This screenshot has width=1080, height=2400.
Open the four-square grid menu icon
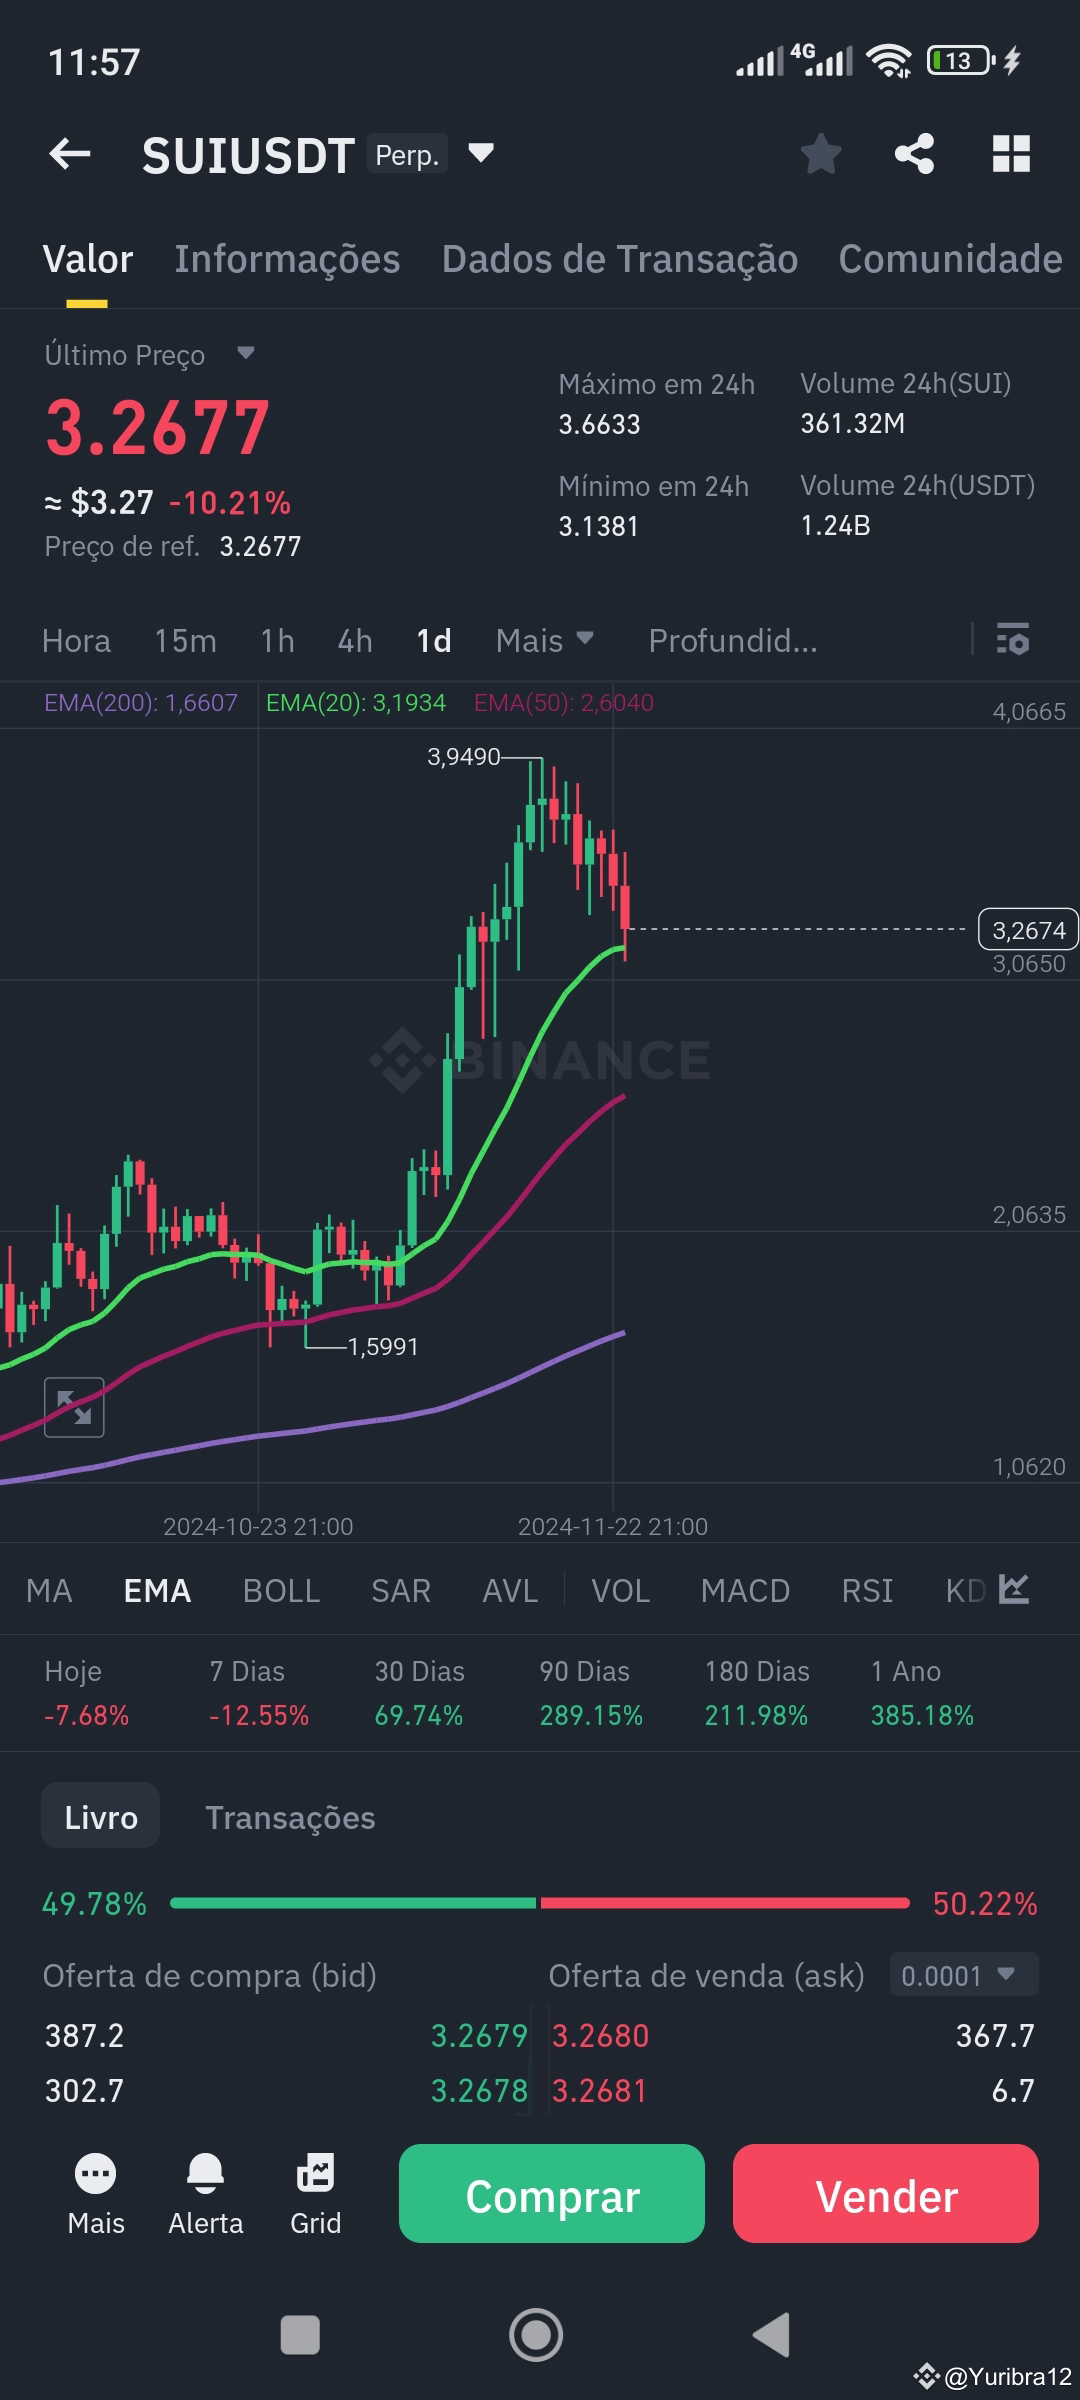point(1011,154)
